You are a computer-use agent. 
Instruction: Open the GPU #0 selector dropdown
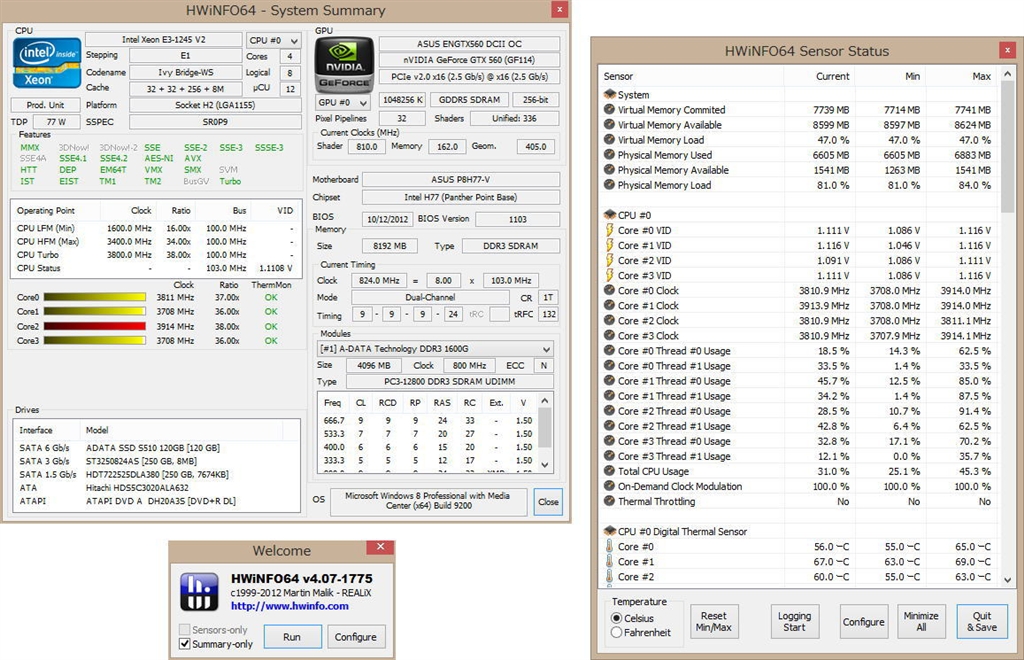(343, 102)
